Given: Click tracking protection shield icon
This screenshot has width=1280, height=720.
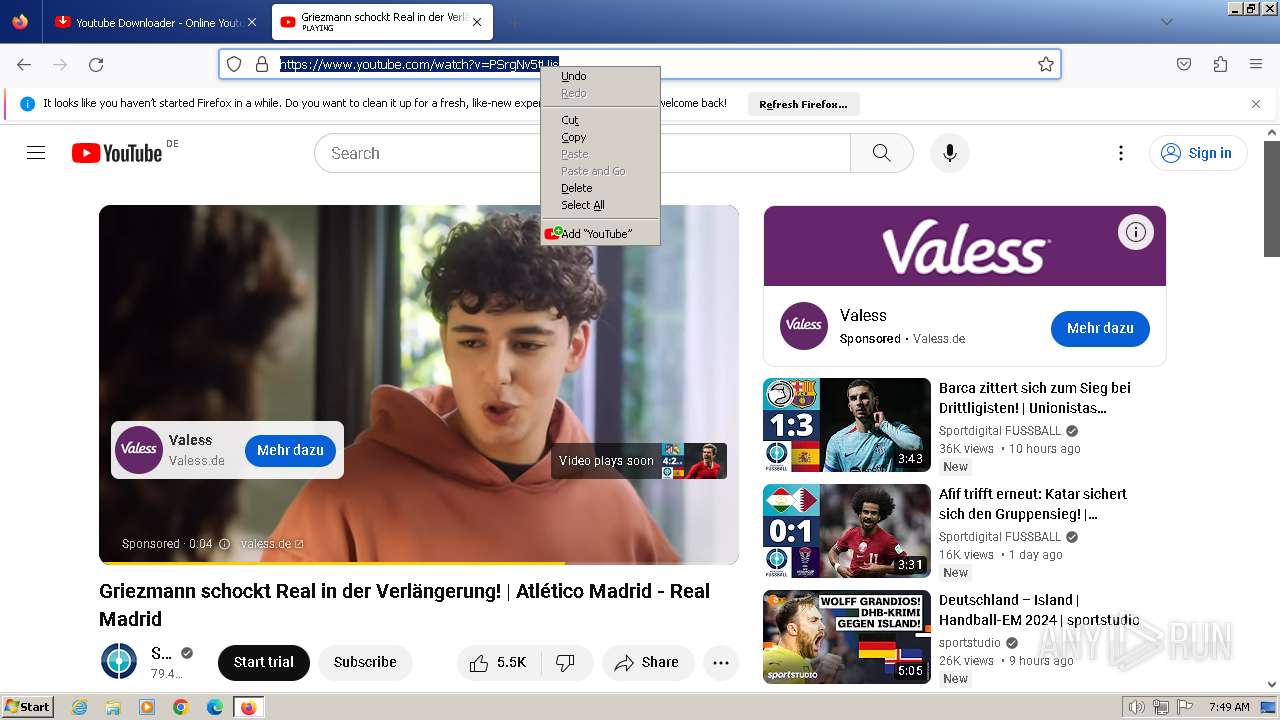Looking at the screenshot, I should (x=234, y=64).
